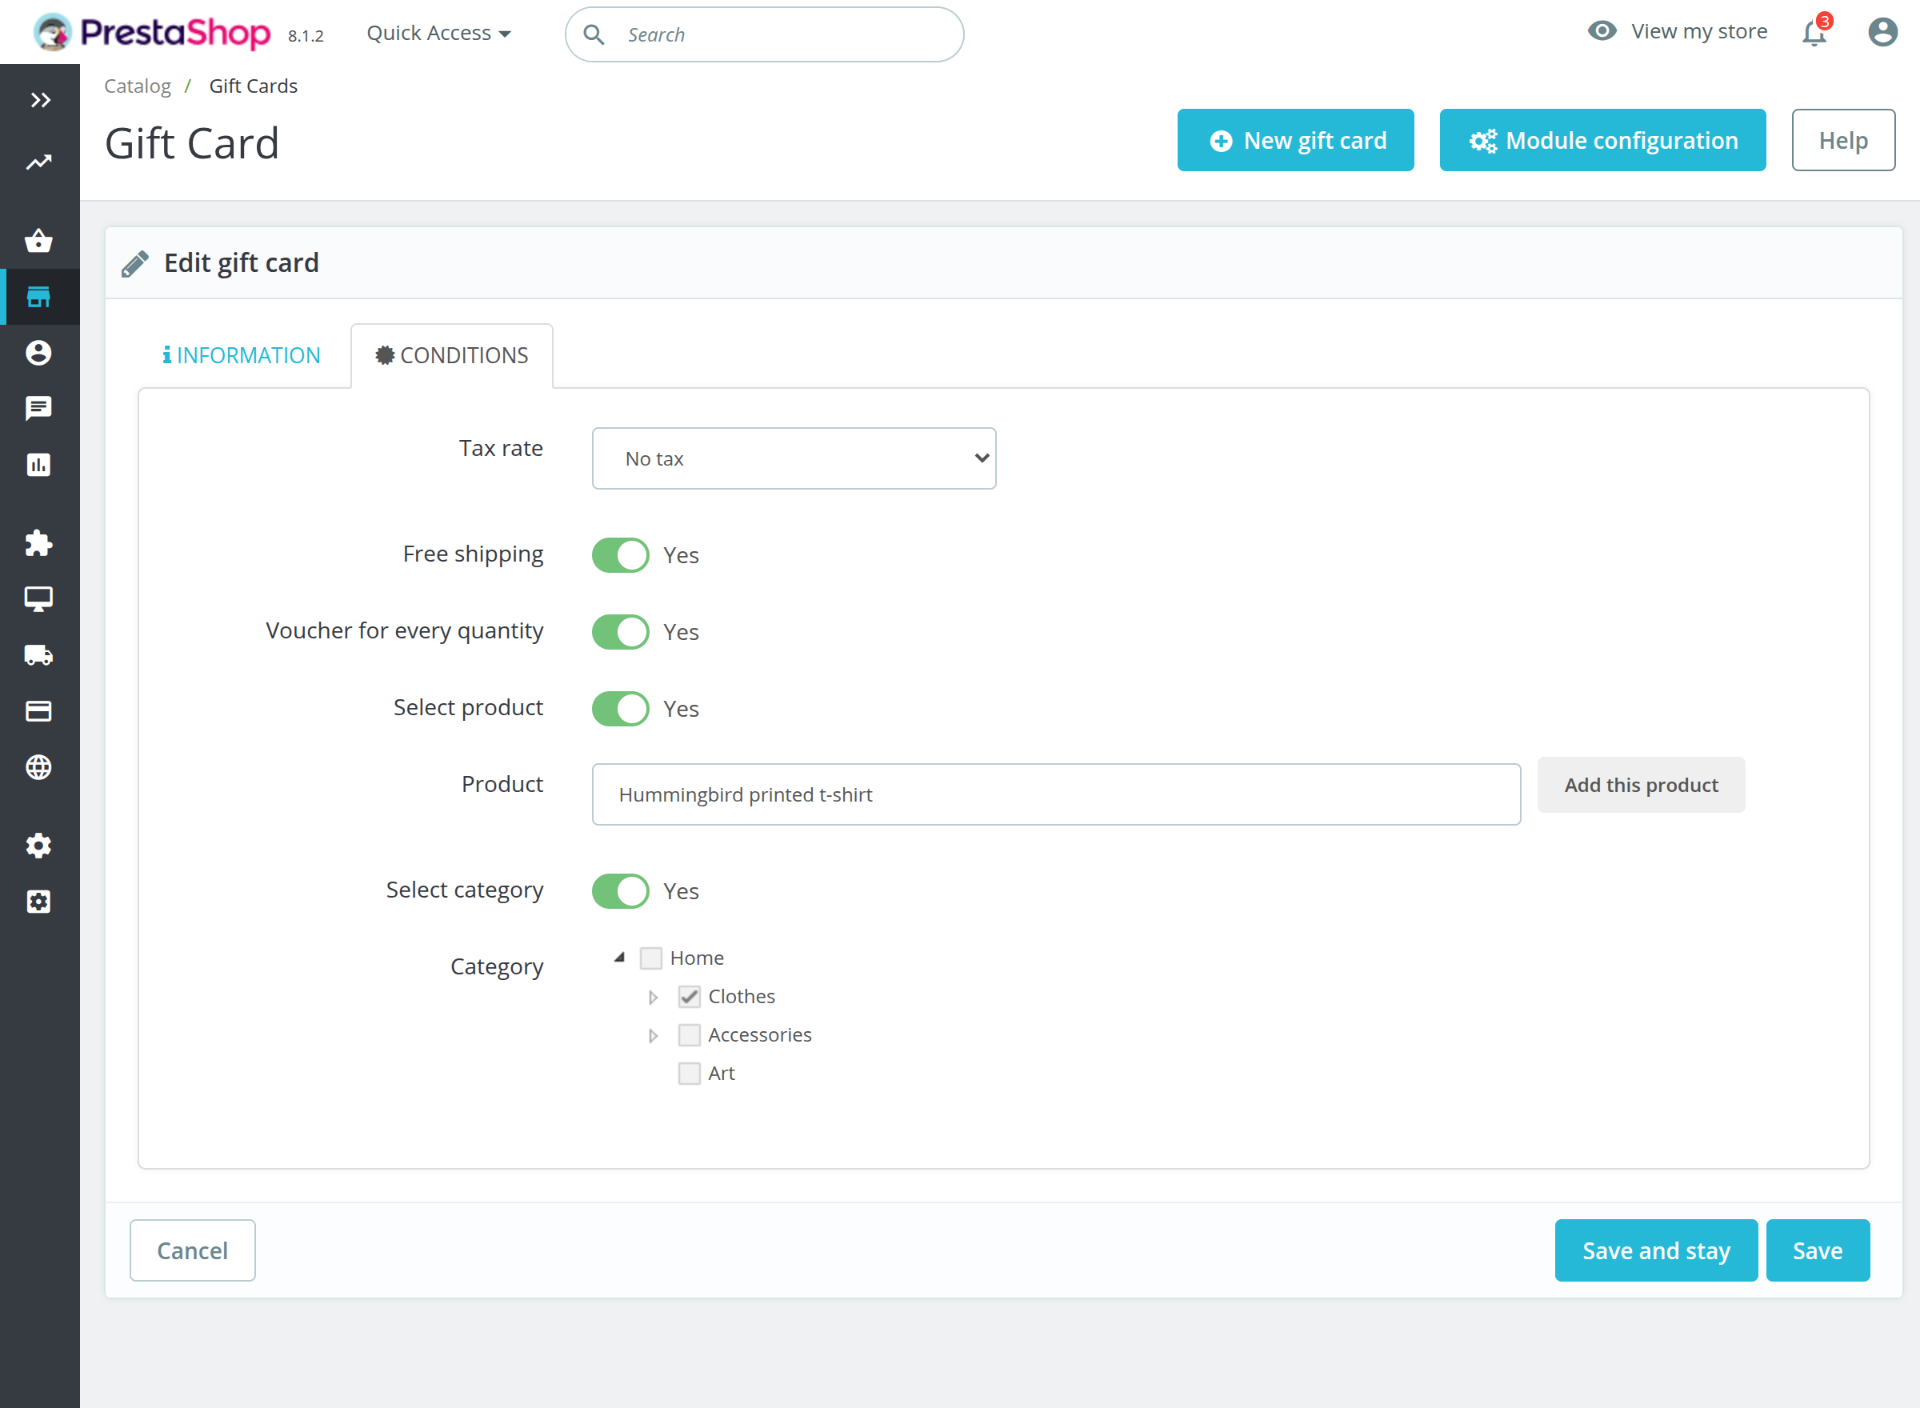
Task: Open the Tax rate dropdown
Action: 794,459
